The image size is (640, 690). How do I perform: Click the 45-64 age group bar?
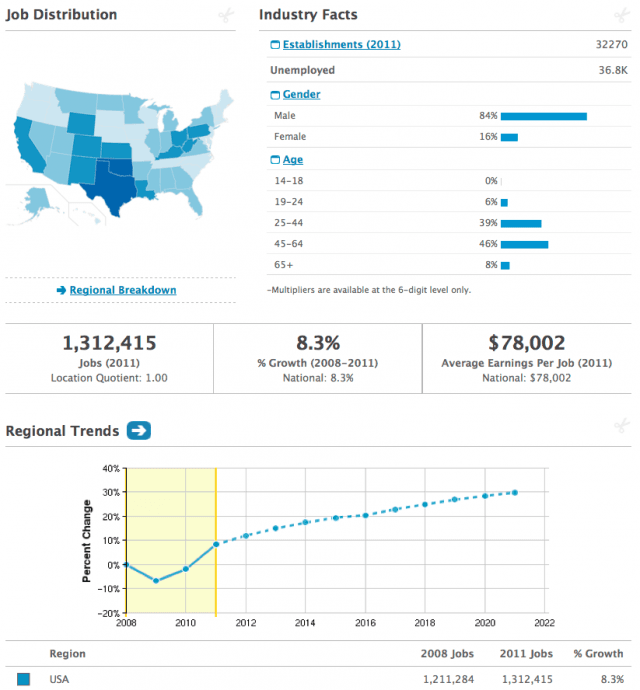(x=524, y=244)
